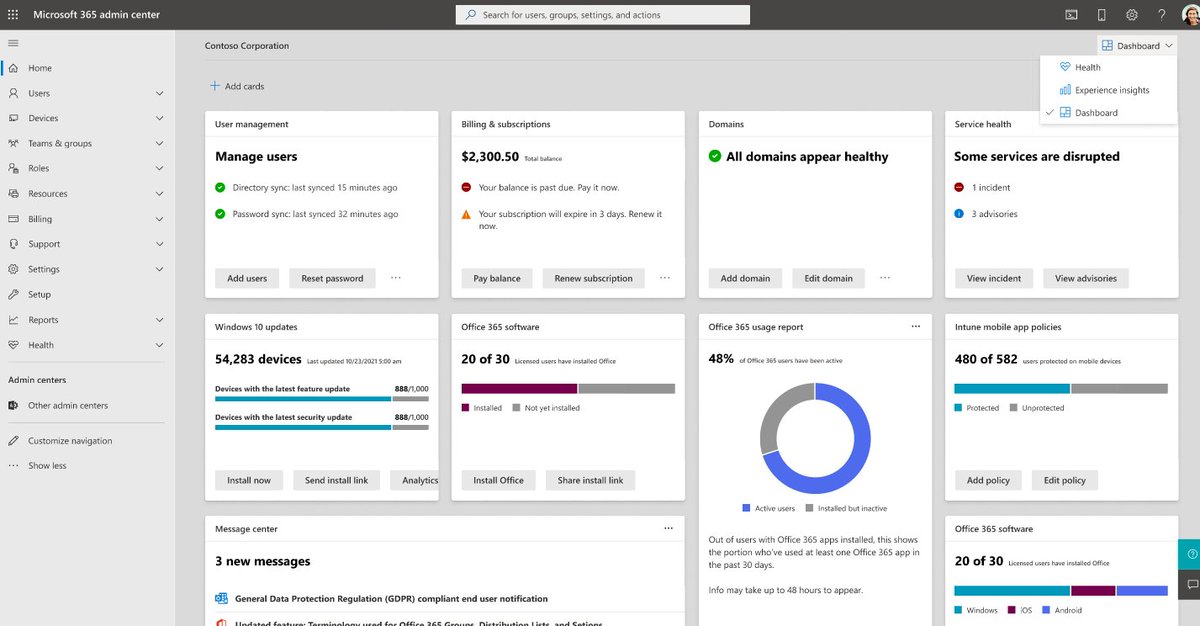Viewport: 1200px width, 626px height.
Task: Open more options on Billing & subscriptions card
Action: click(x=665, y=278)
